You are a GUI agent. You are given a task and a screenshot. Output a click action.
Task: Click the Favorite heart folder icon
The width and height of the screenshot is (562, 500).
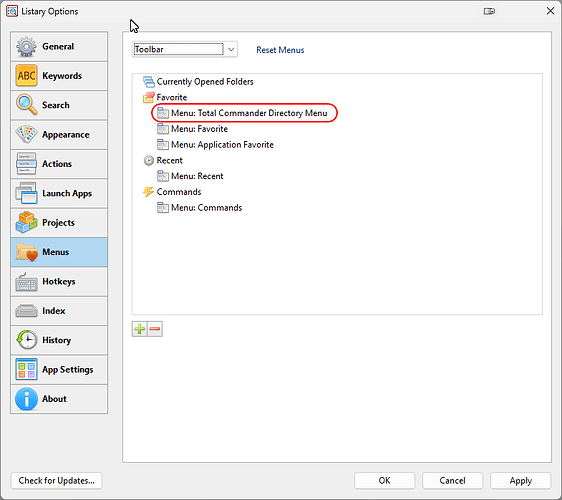coord(149,97)
